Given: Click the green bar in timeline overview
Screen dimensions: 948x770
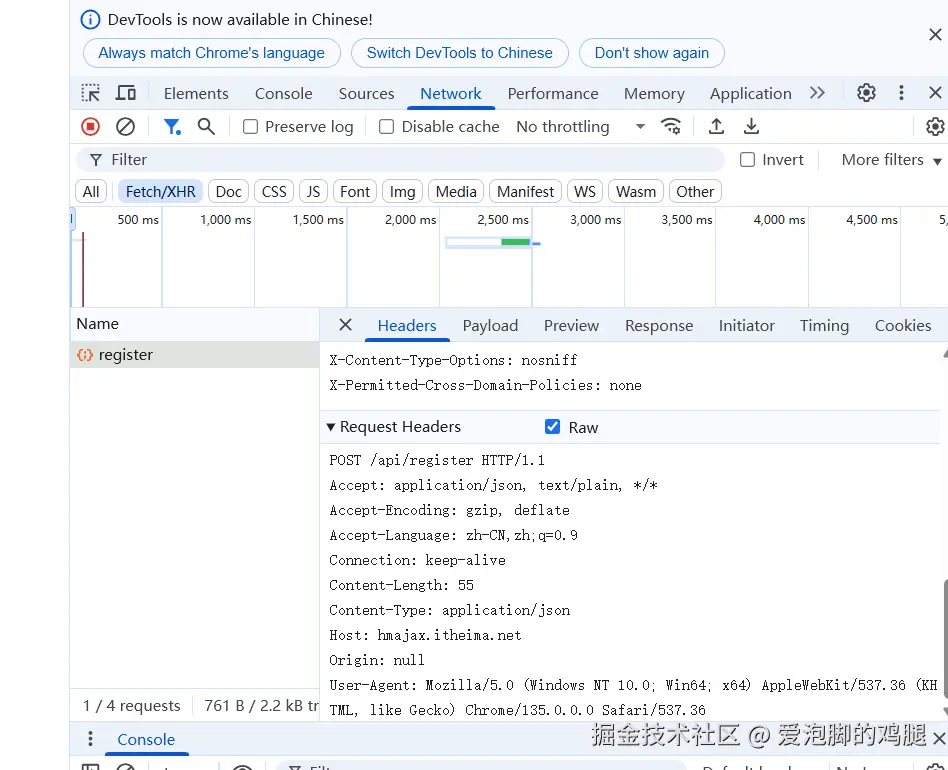Looking at the screenshot, I should 515,242.
